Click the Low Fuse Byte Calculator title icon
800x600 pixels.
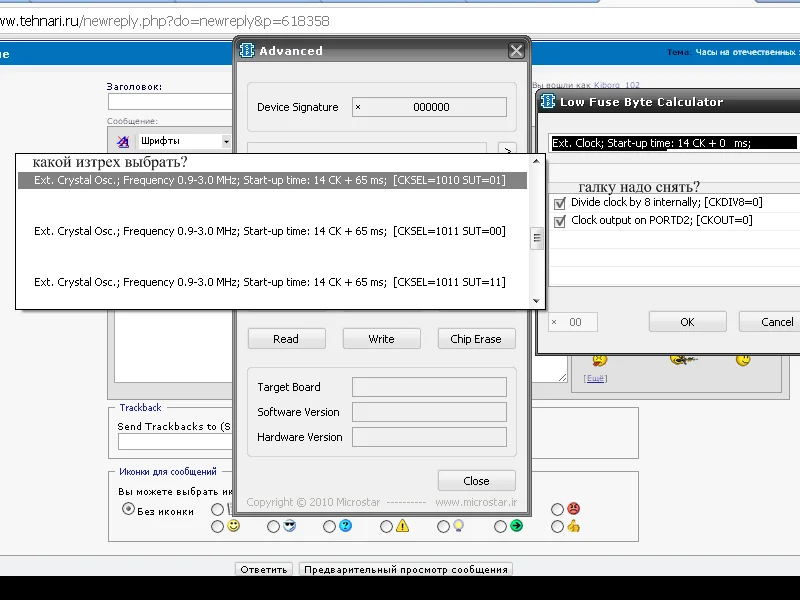coord(547,101)
